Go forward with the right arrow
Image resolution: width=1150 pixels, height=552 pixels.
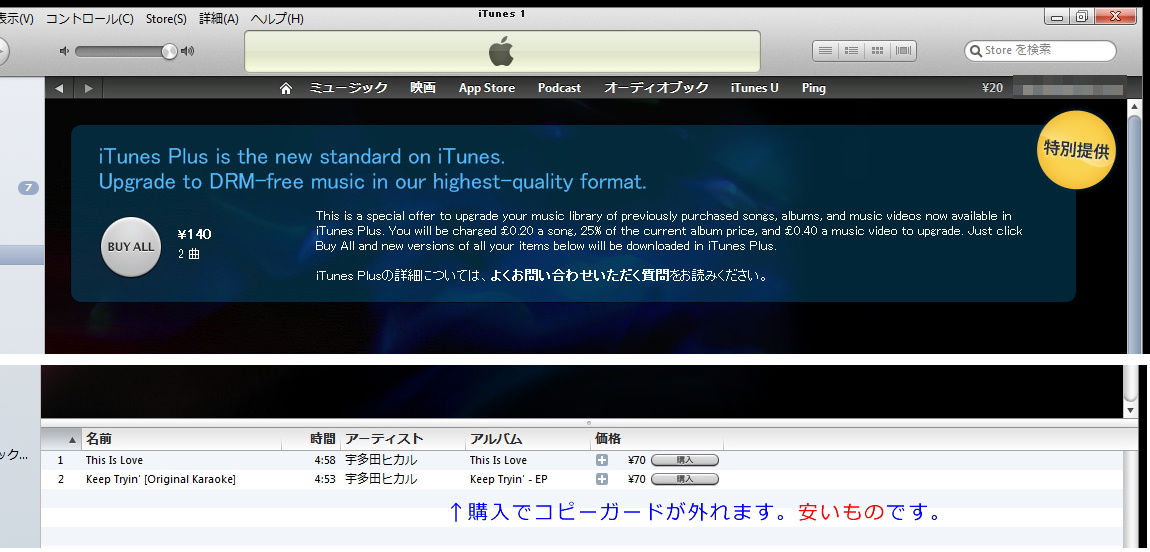point(88,88)
